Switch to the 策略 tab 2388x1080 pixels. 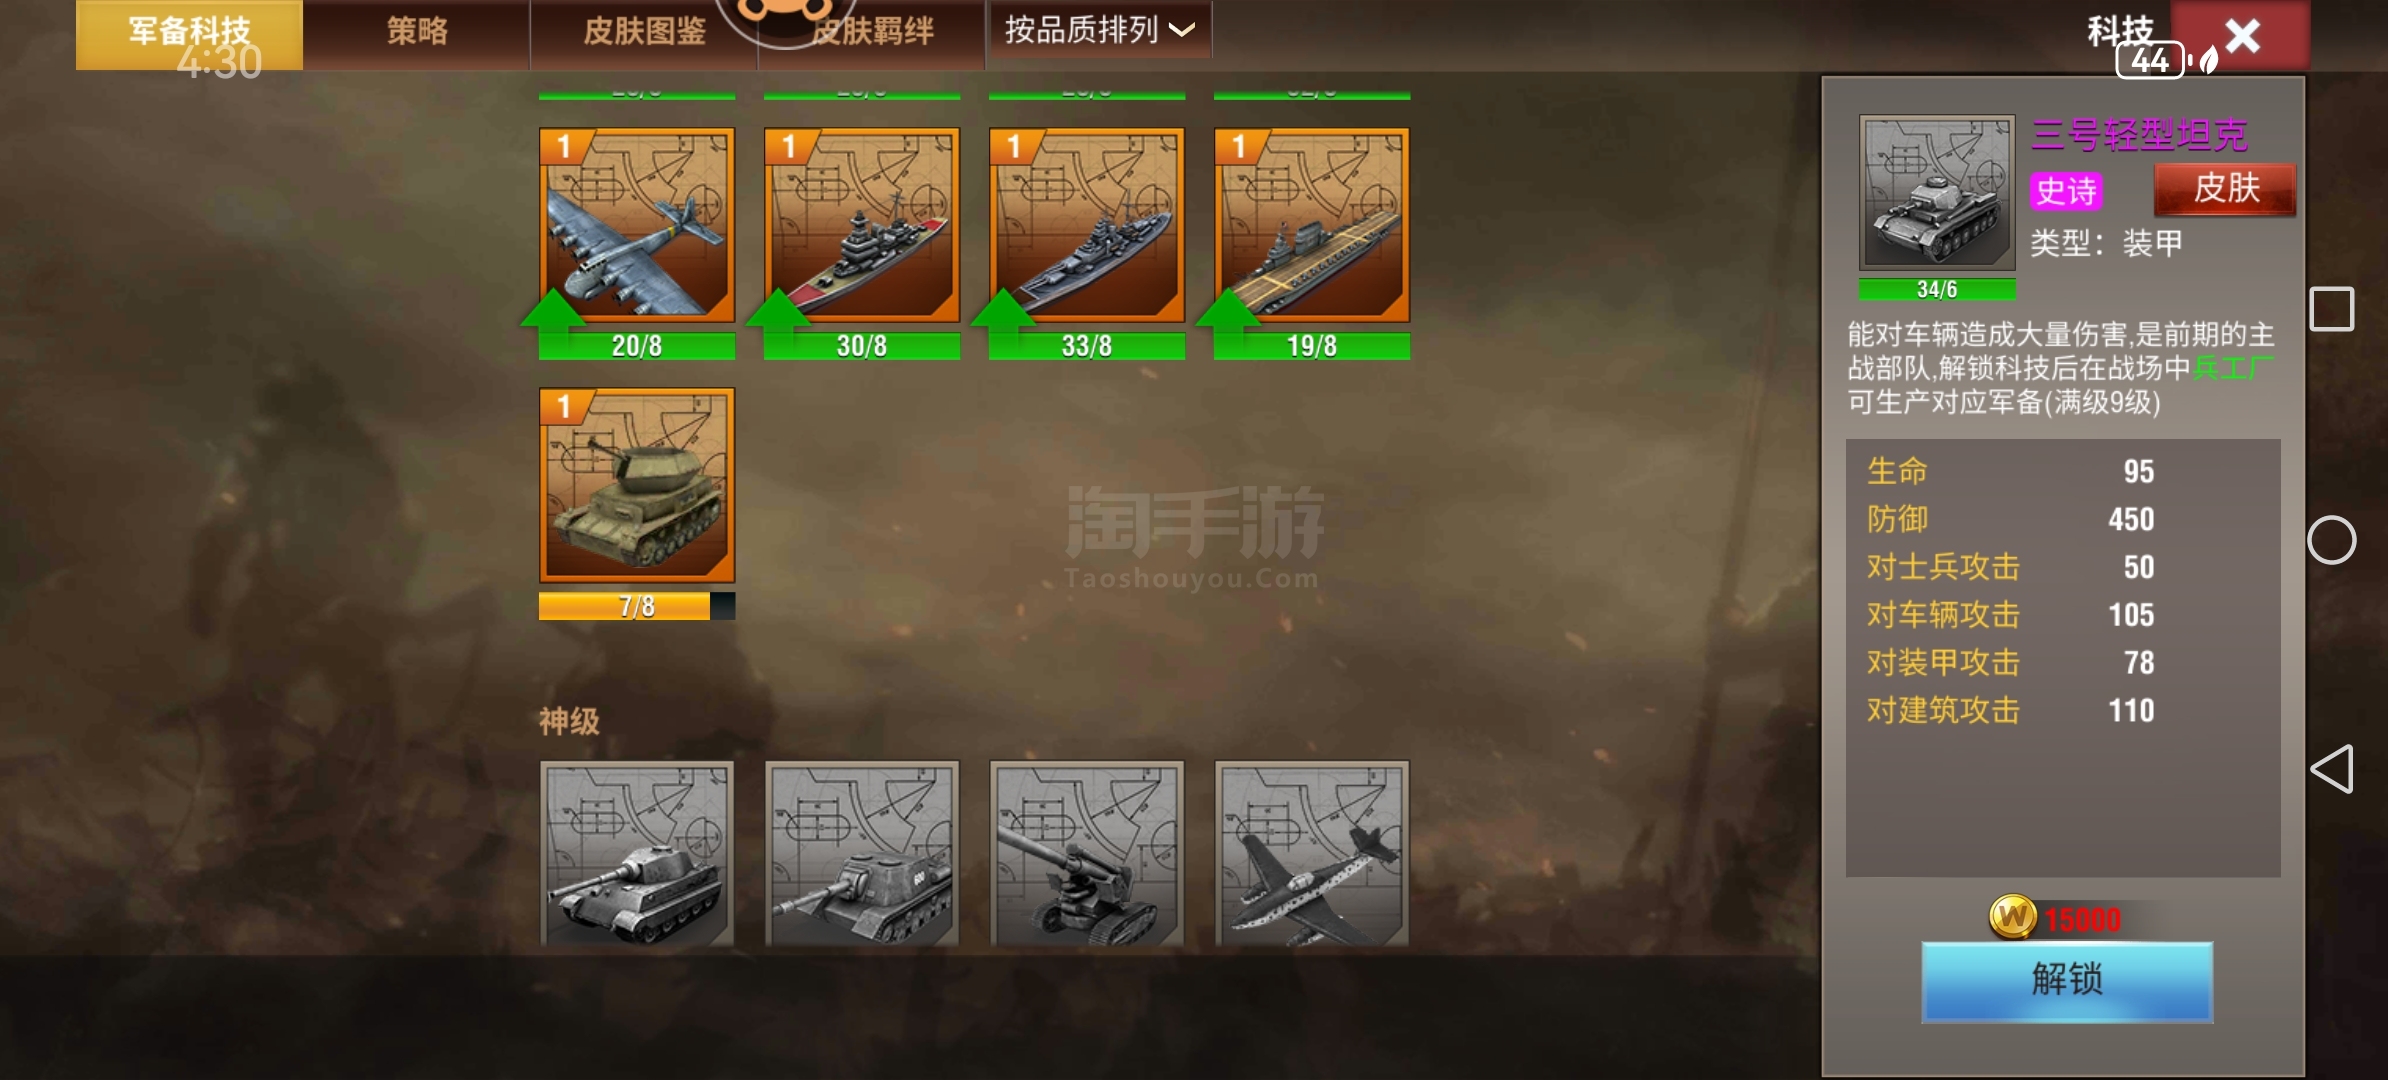[417, 32]
